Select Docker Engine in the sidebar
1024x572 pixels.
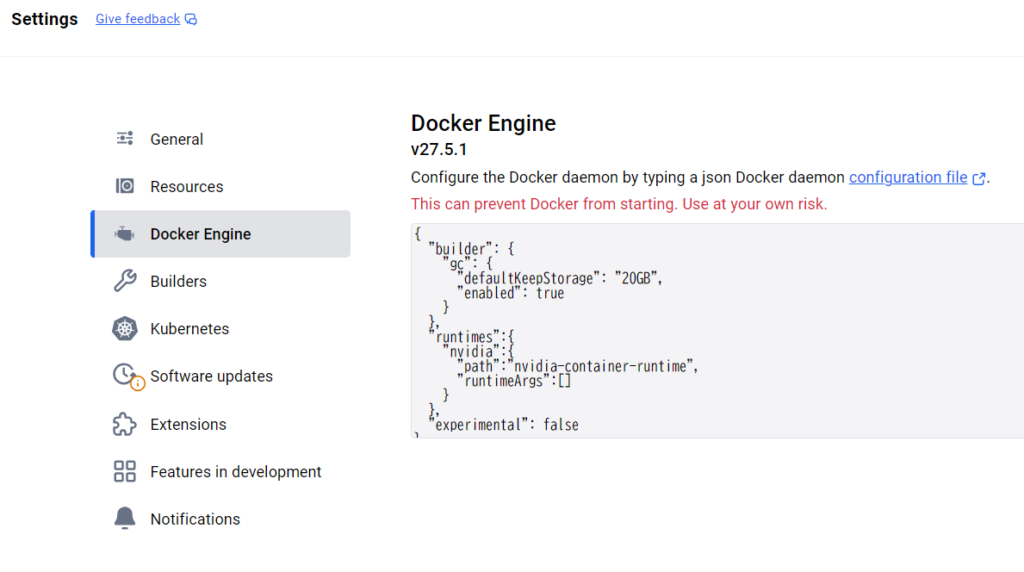click(200, 234)
